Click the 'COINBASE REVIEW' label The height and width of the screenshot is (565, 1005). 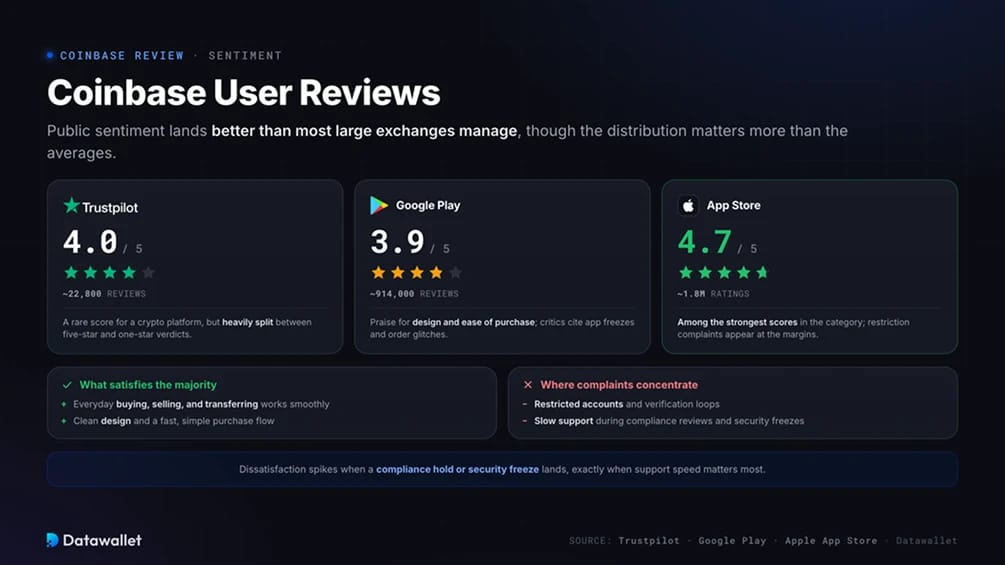tap(122, 56)
